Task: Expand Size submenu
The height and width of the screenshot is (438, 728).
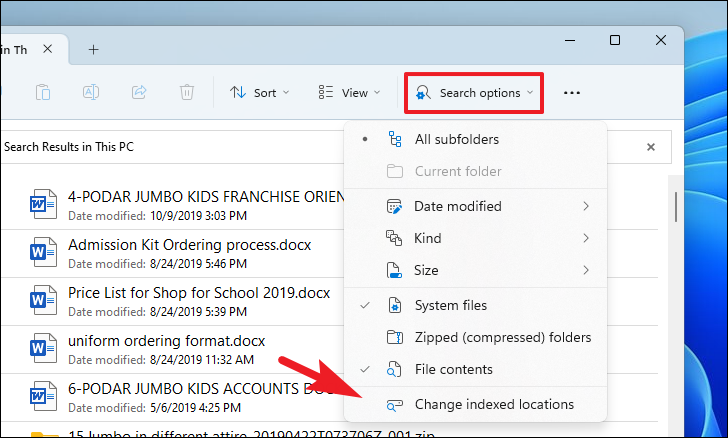Action: coord(475,270)
